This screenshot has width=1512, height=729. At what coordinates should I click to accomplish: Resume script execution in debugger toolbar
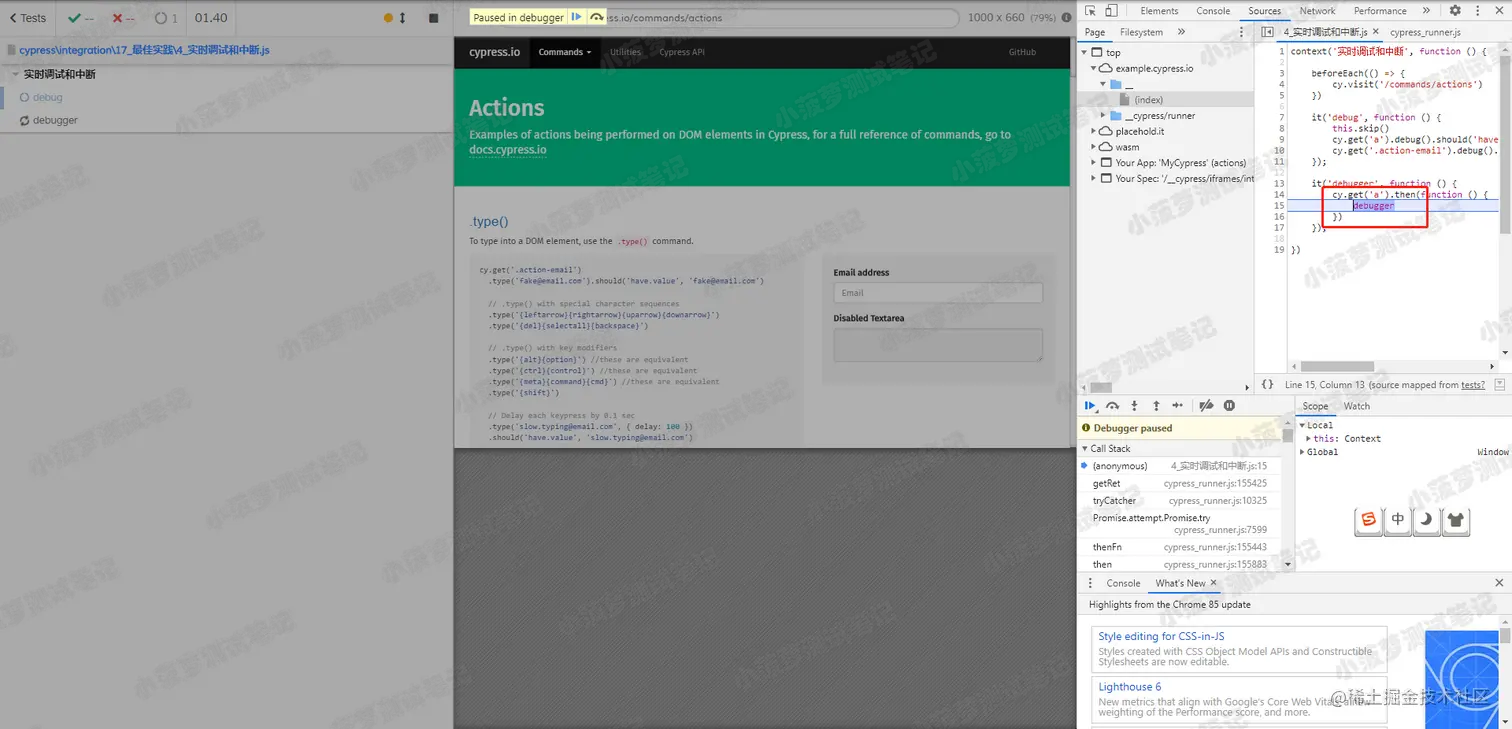(1090, 406)
